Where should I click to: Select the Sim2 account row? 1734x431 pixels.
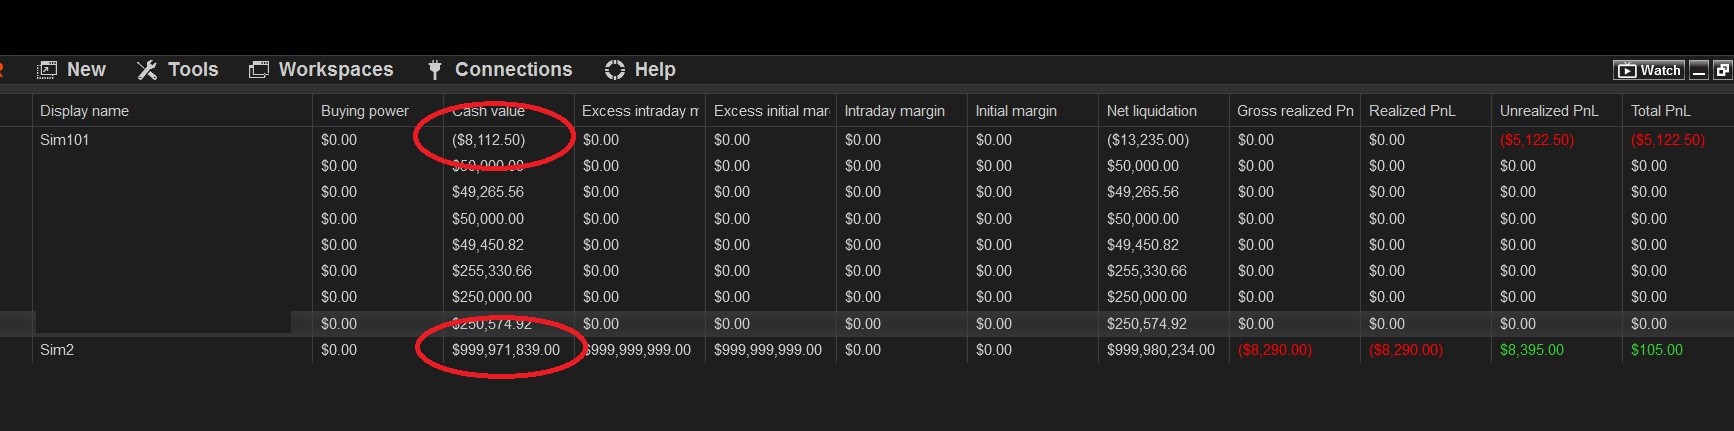coord(57,350)
